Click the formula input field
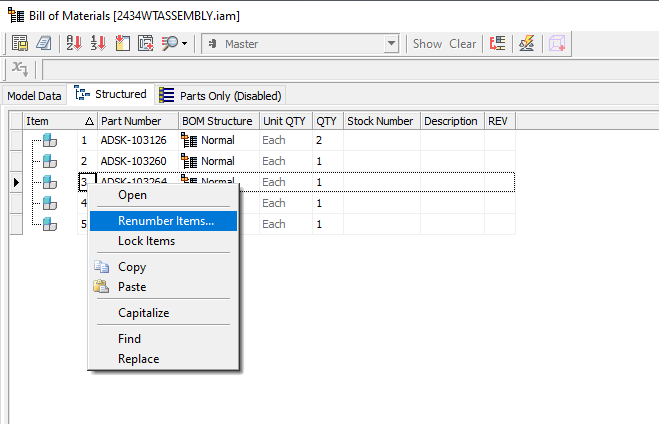The height and width of the screenshot is (424, 659). [350, 69]
